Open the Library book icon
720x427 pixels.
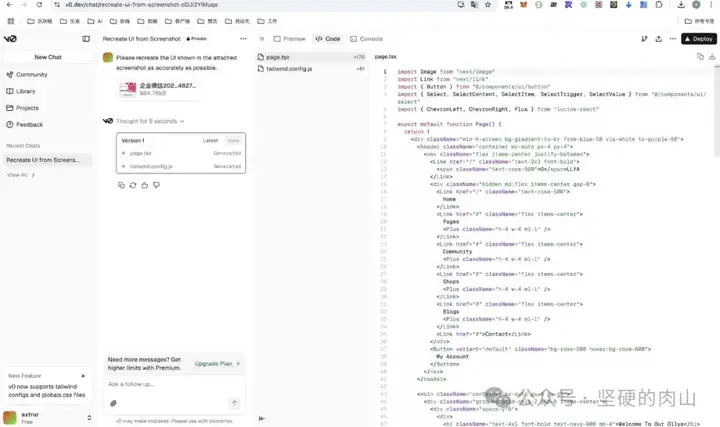pos(10,91)
